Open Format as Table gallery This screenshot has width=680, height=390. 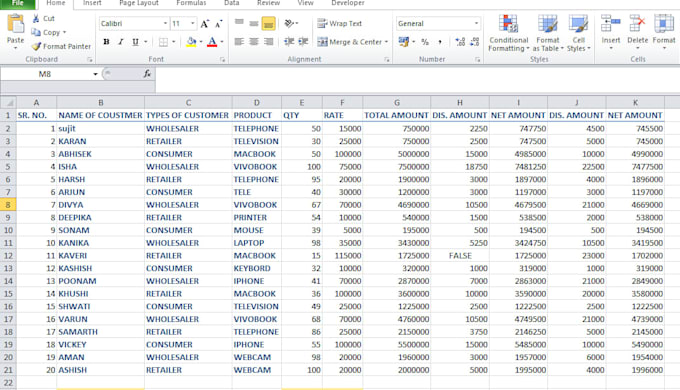(548, 33)
